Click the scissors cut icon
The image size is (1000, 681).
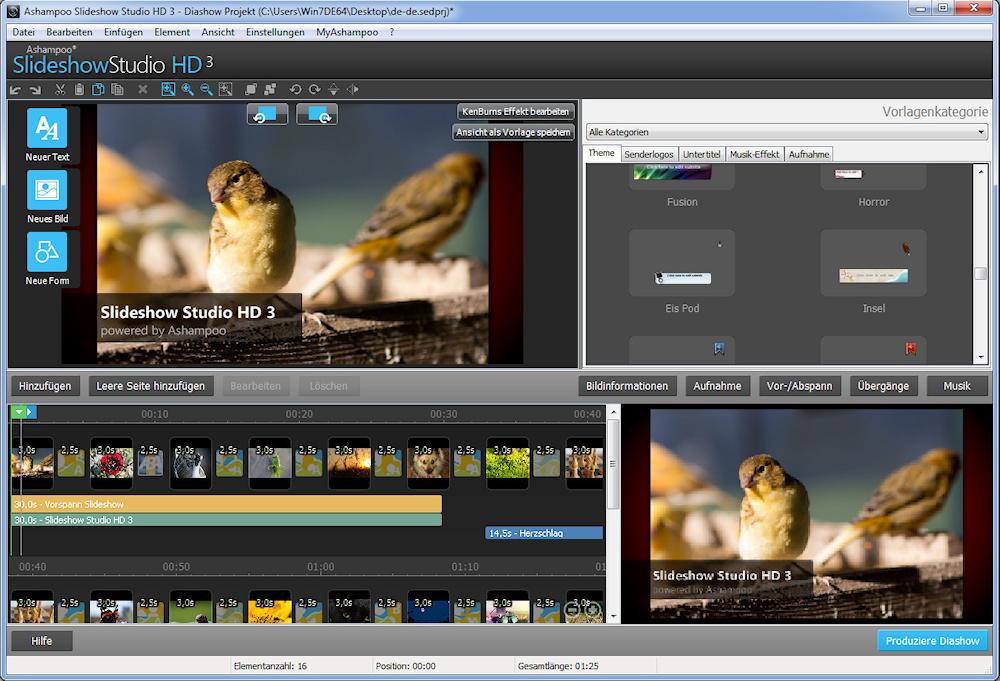coord(61,90)
